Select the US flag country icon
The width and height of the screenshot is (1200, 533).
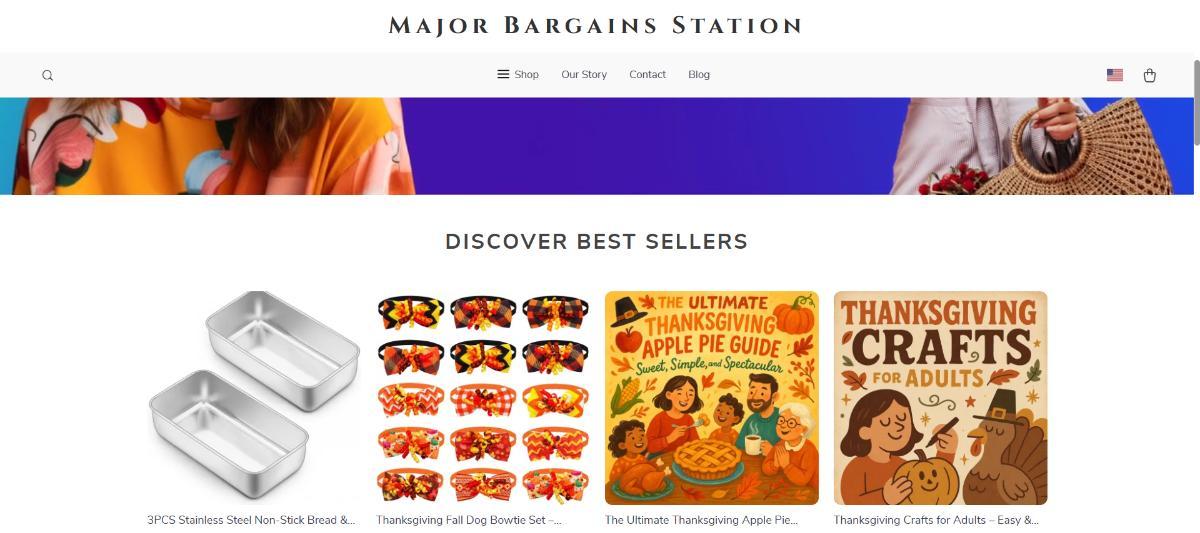tap(1114, 75)
